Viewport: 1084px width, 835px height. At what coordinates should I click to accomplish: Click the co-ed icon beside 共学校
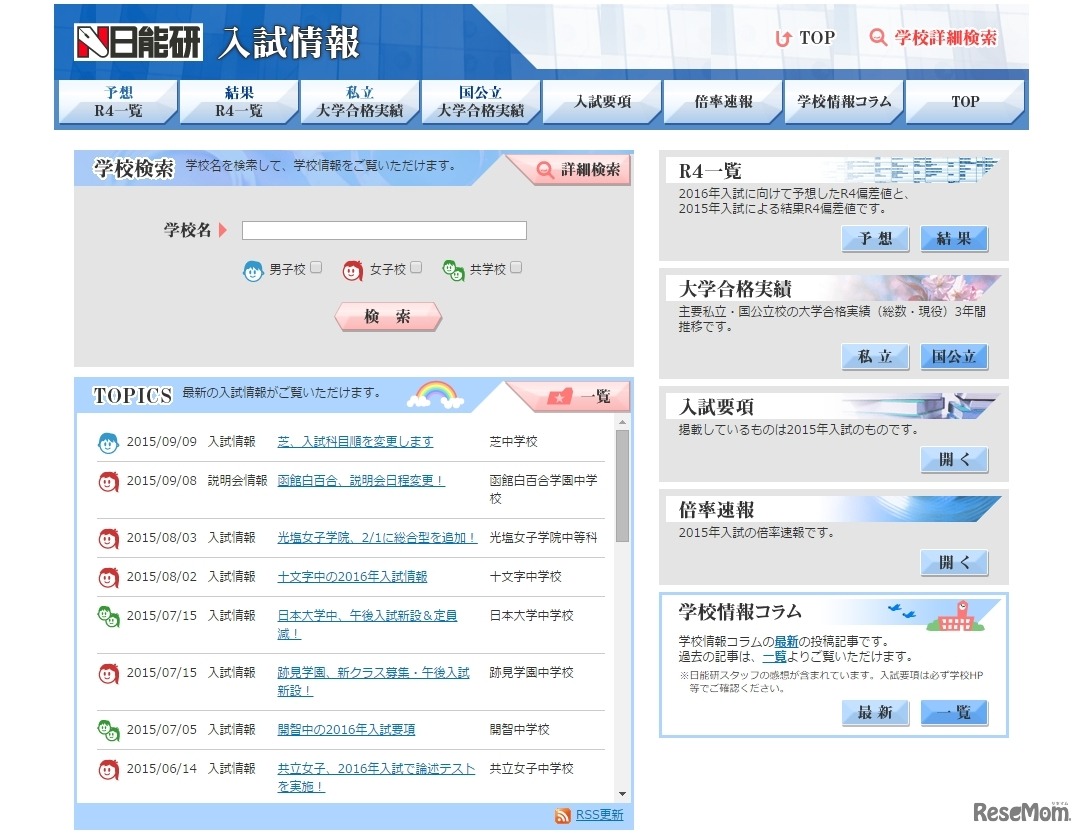(x=453, y=269)
